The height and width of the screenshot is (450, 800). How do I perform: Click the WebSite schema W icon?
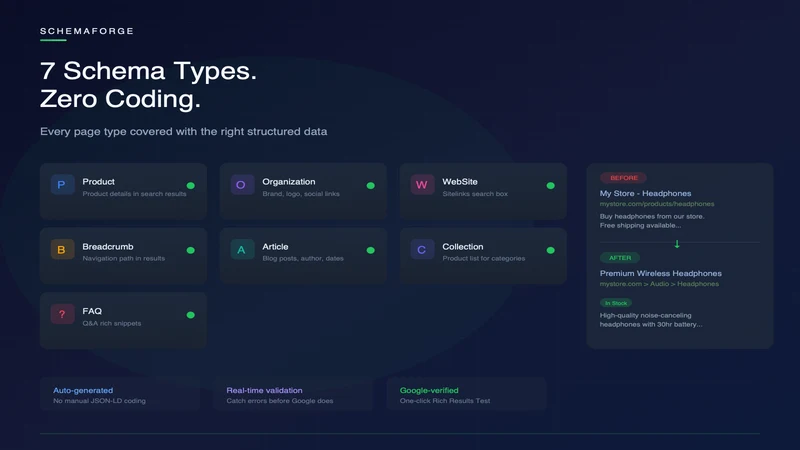(x=422, y=185)
